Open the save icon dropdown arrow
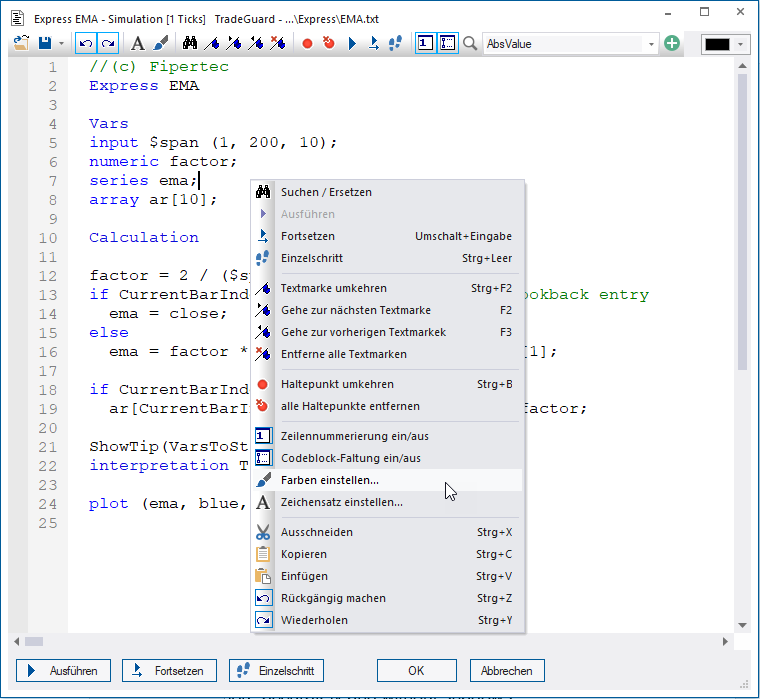 (x=62, y=44)
